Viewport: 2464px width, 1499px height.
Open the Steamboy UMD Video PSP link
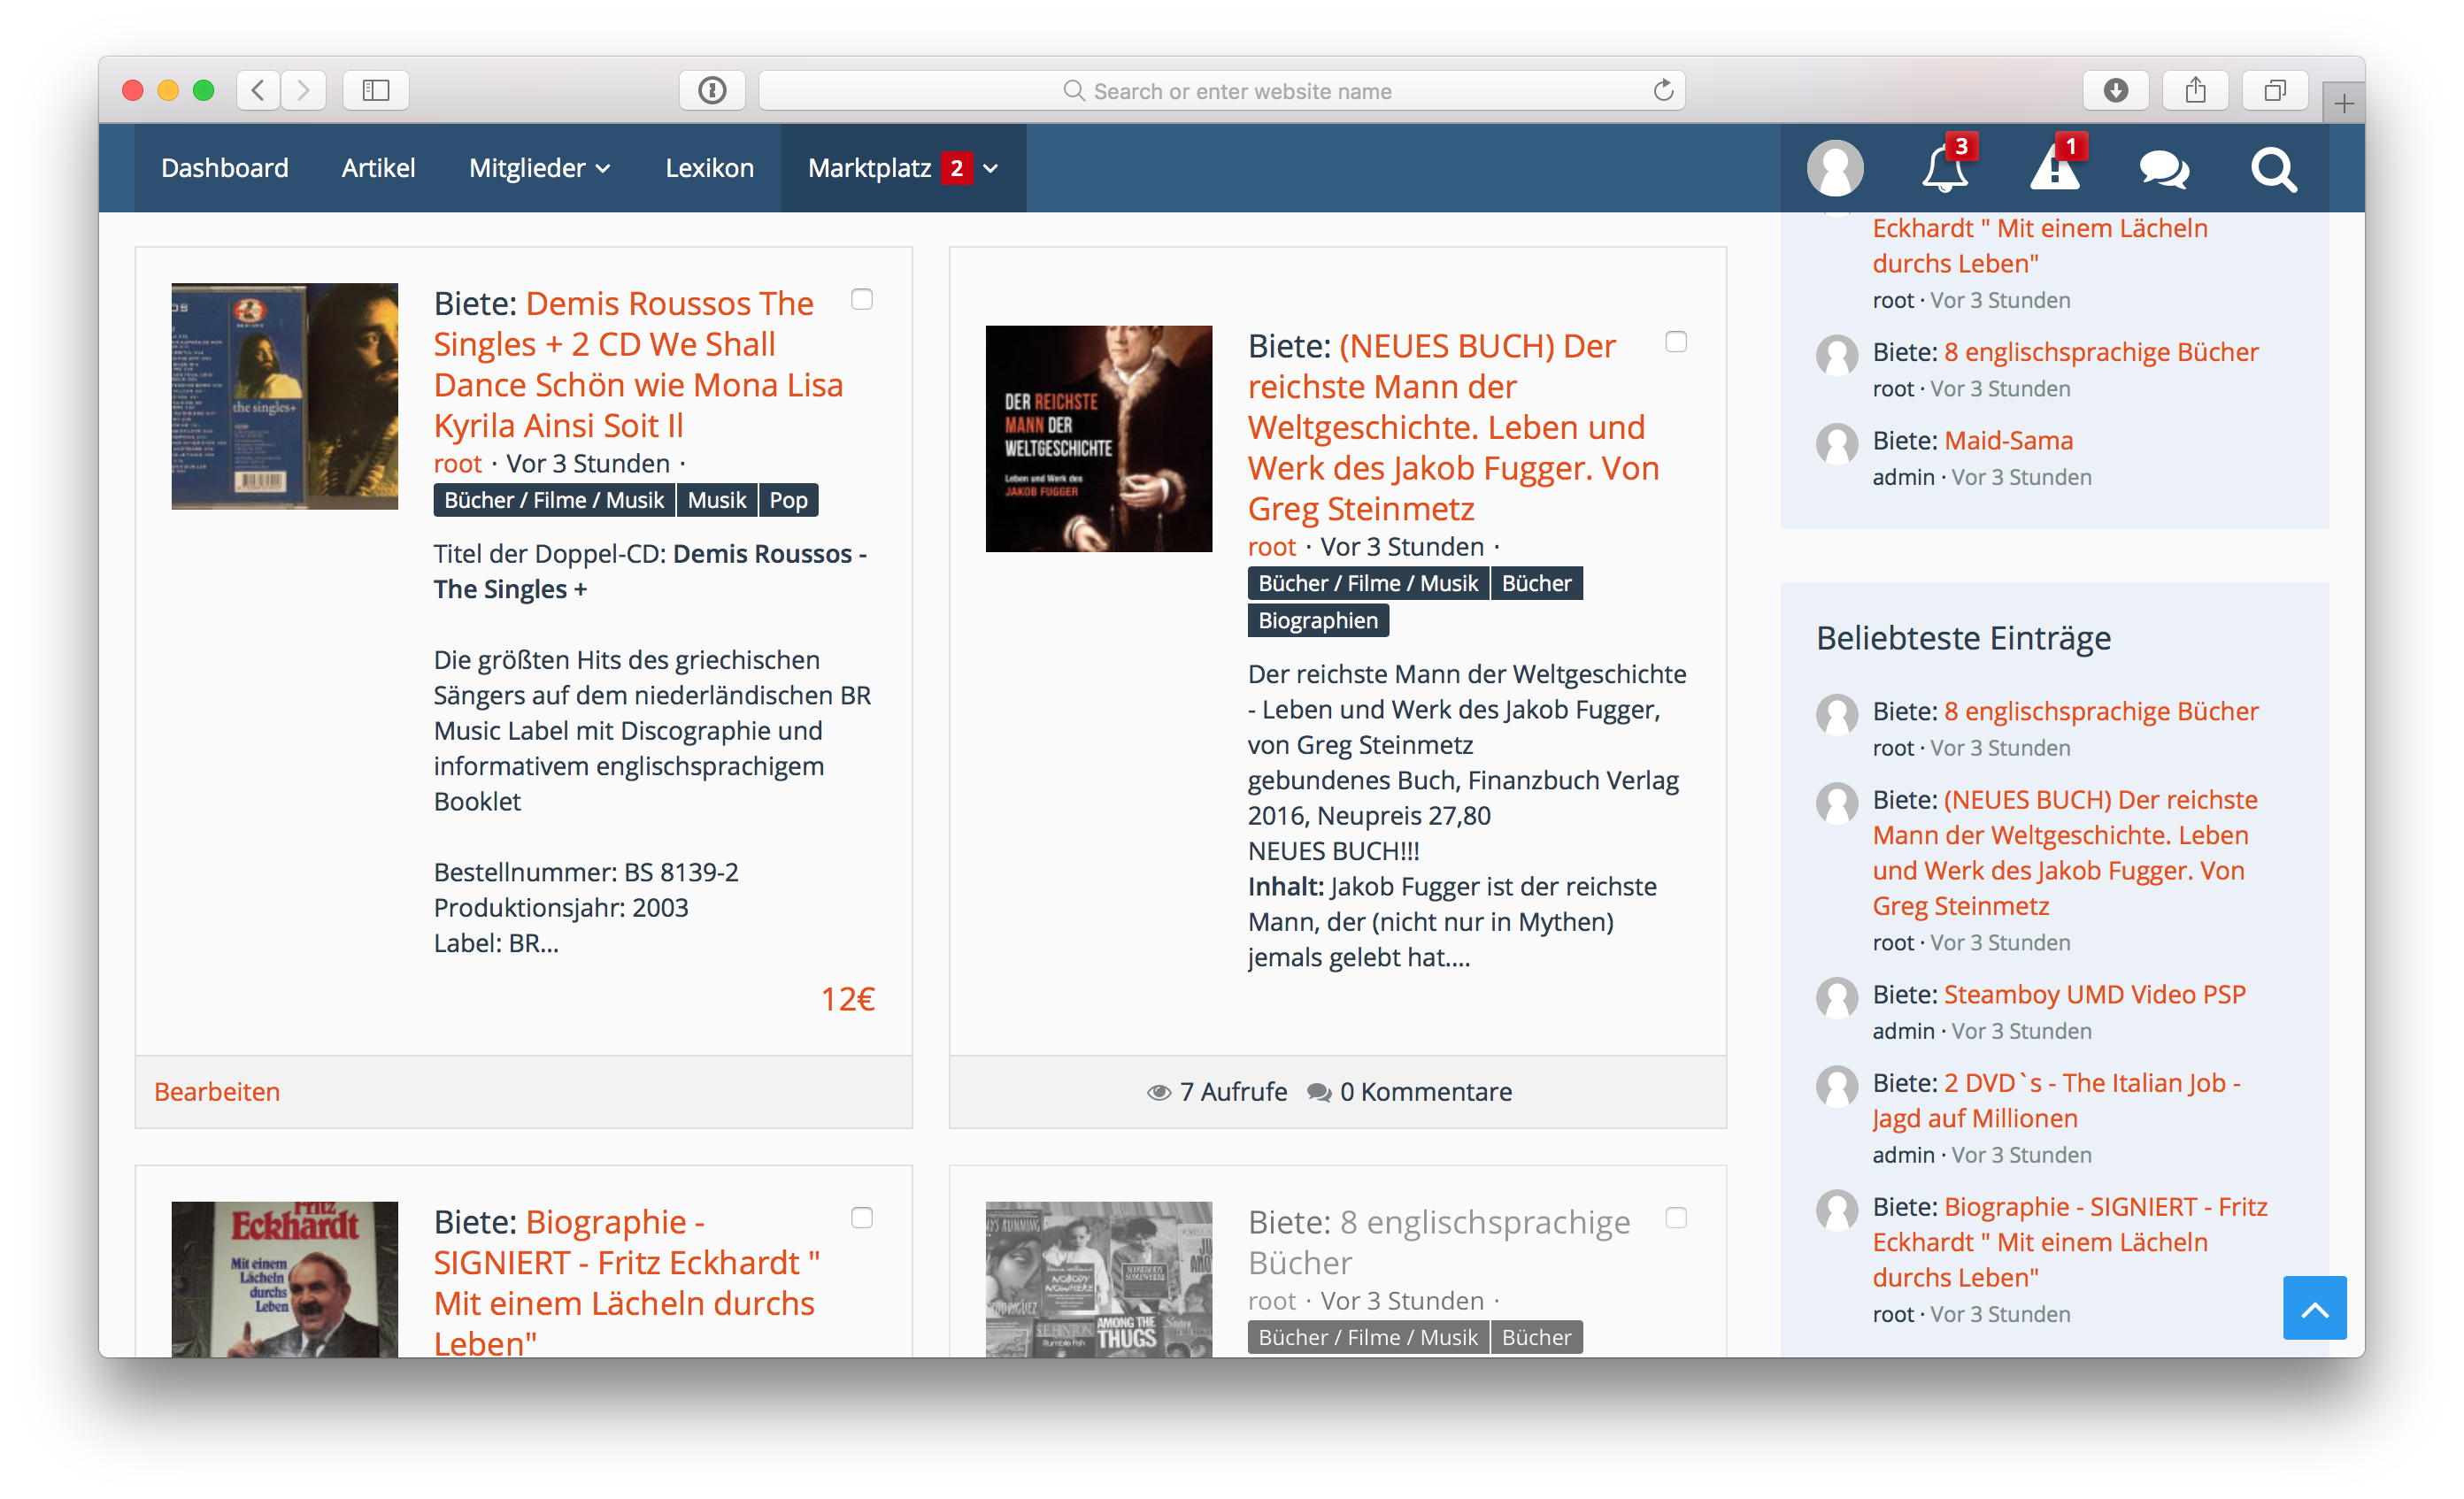point(2094,994)
